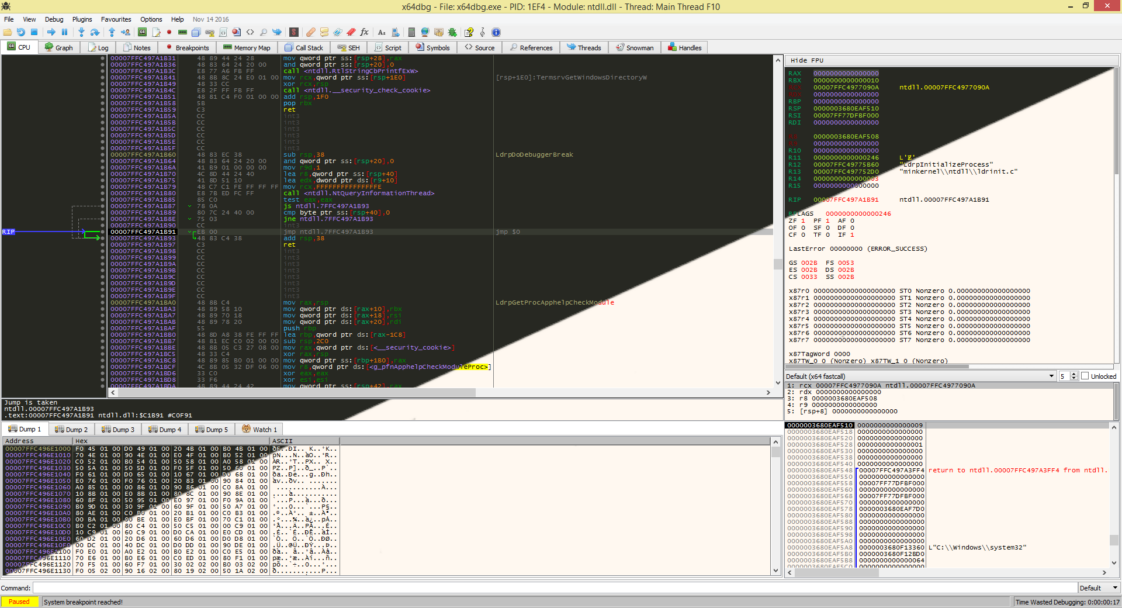Click the Hide FPU button
1122x608 pixels.
pos(806,58)
